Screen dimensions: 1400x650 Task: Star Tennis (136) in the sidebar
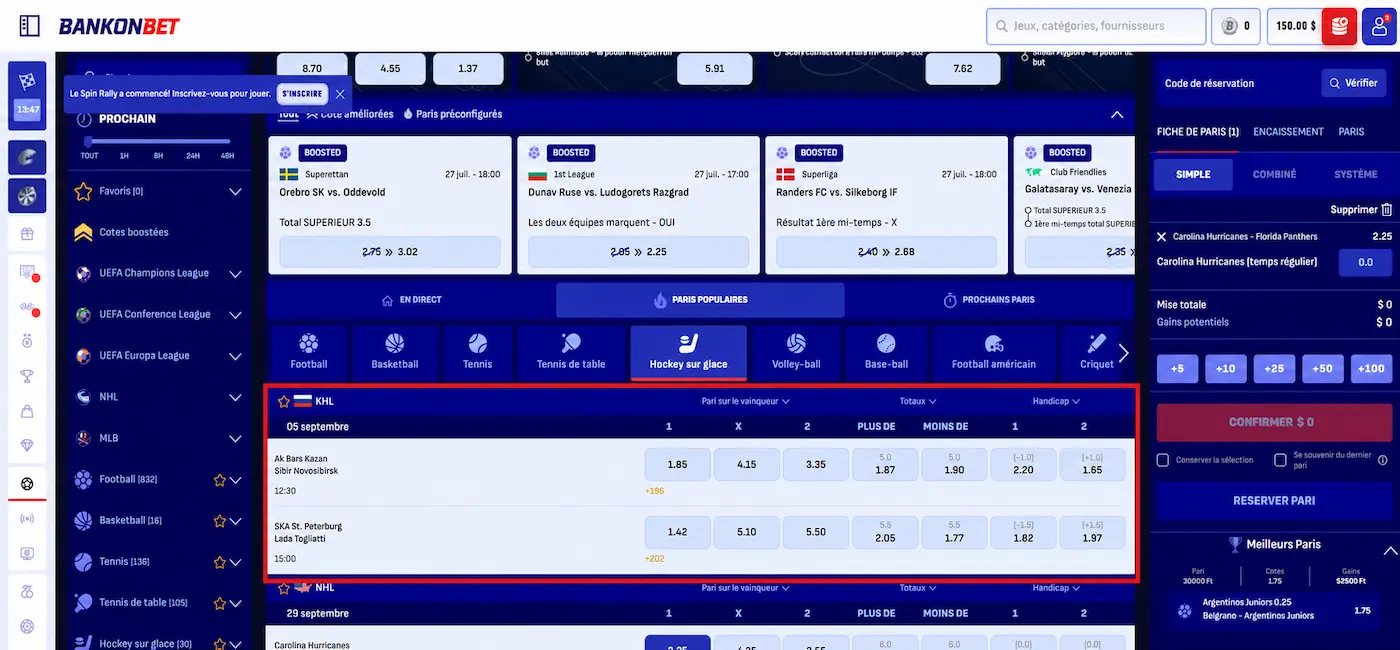[x=220, y=562]
